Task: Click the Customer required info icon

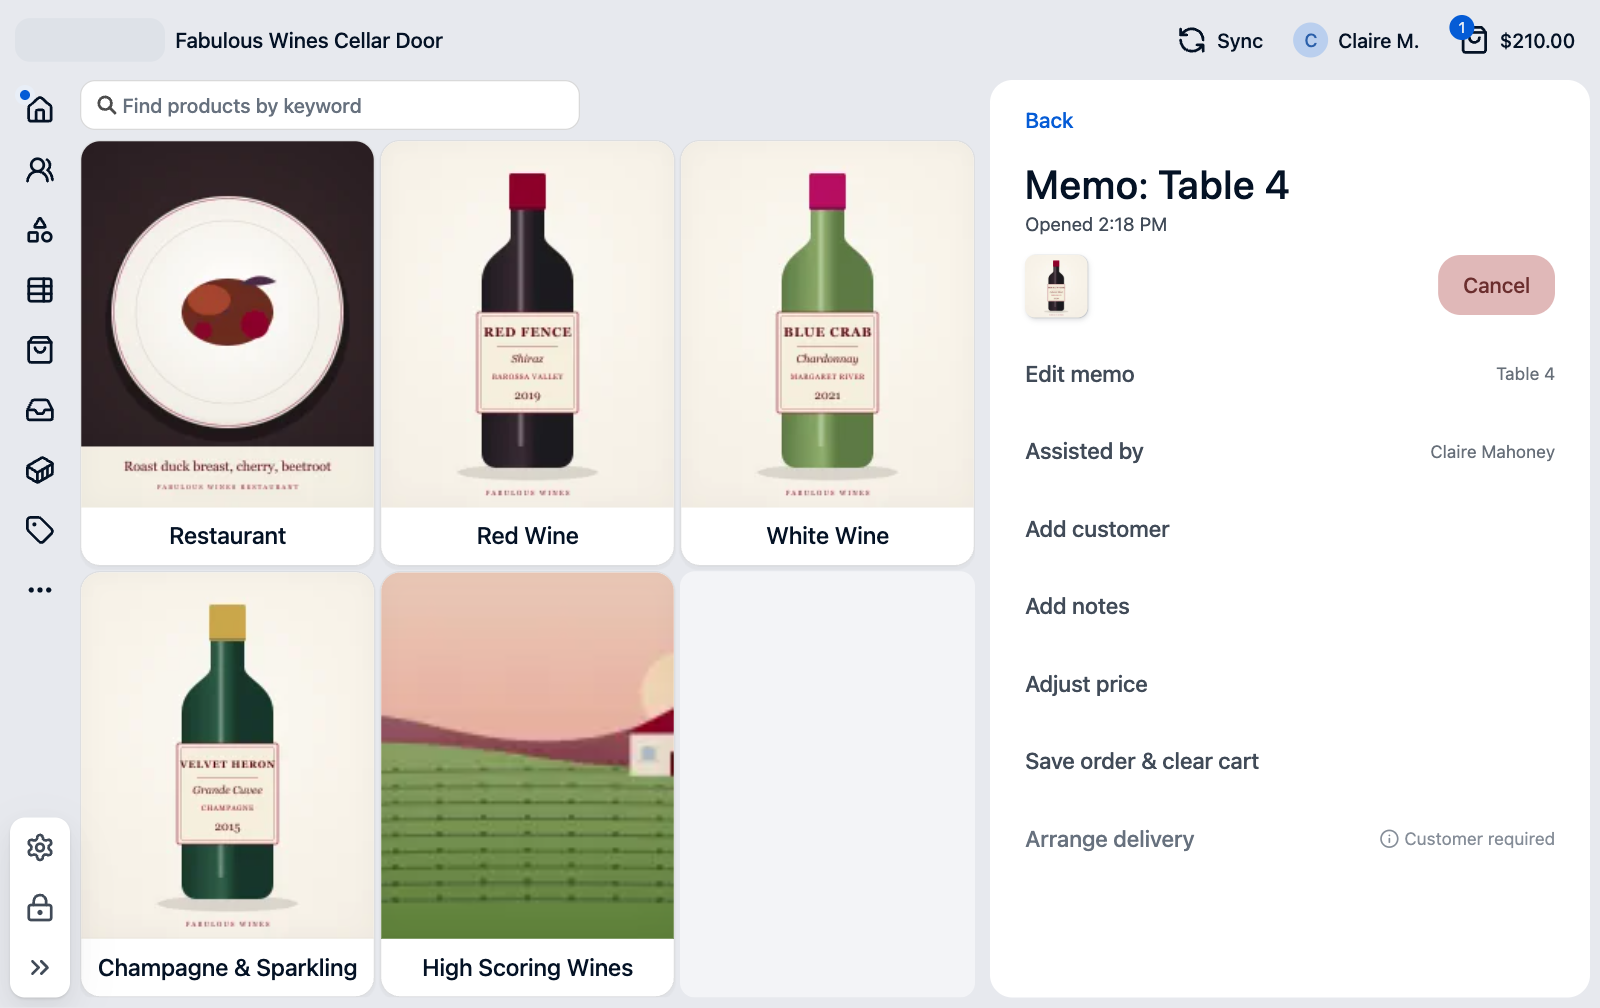Action: (x=1389, y=839)
